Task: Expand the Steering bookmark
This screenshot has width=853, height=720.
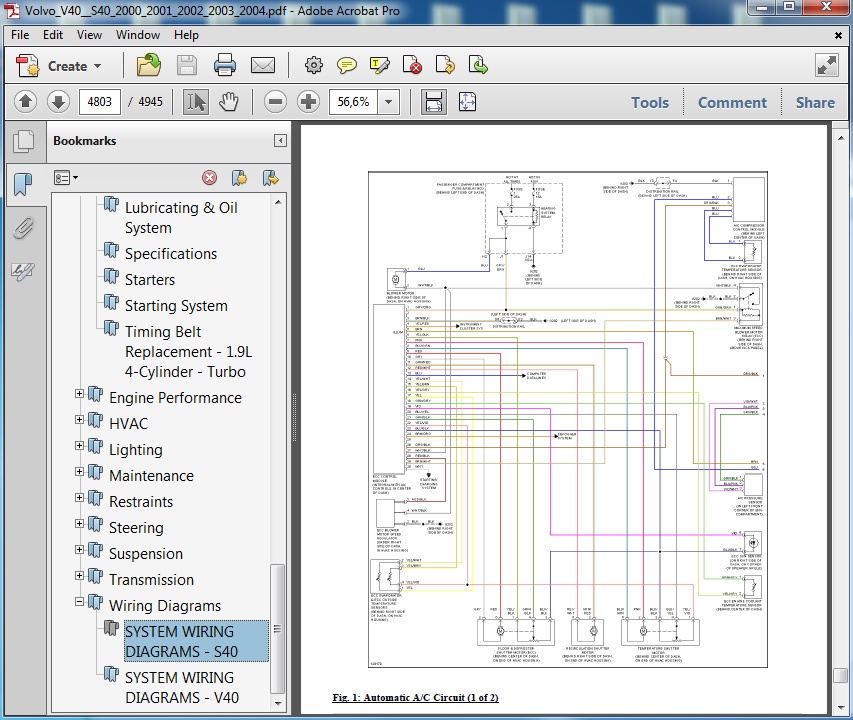Action: pyautogui.click(x=79, y=524)
